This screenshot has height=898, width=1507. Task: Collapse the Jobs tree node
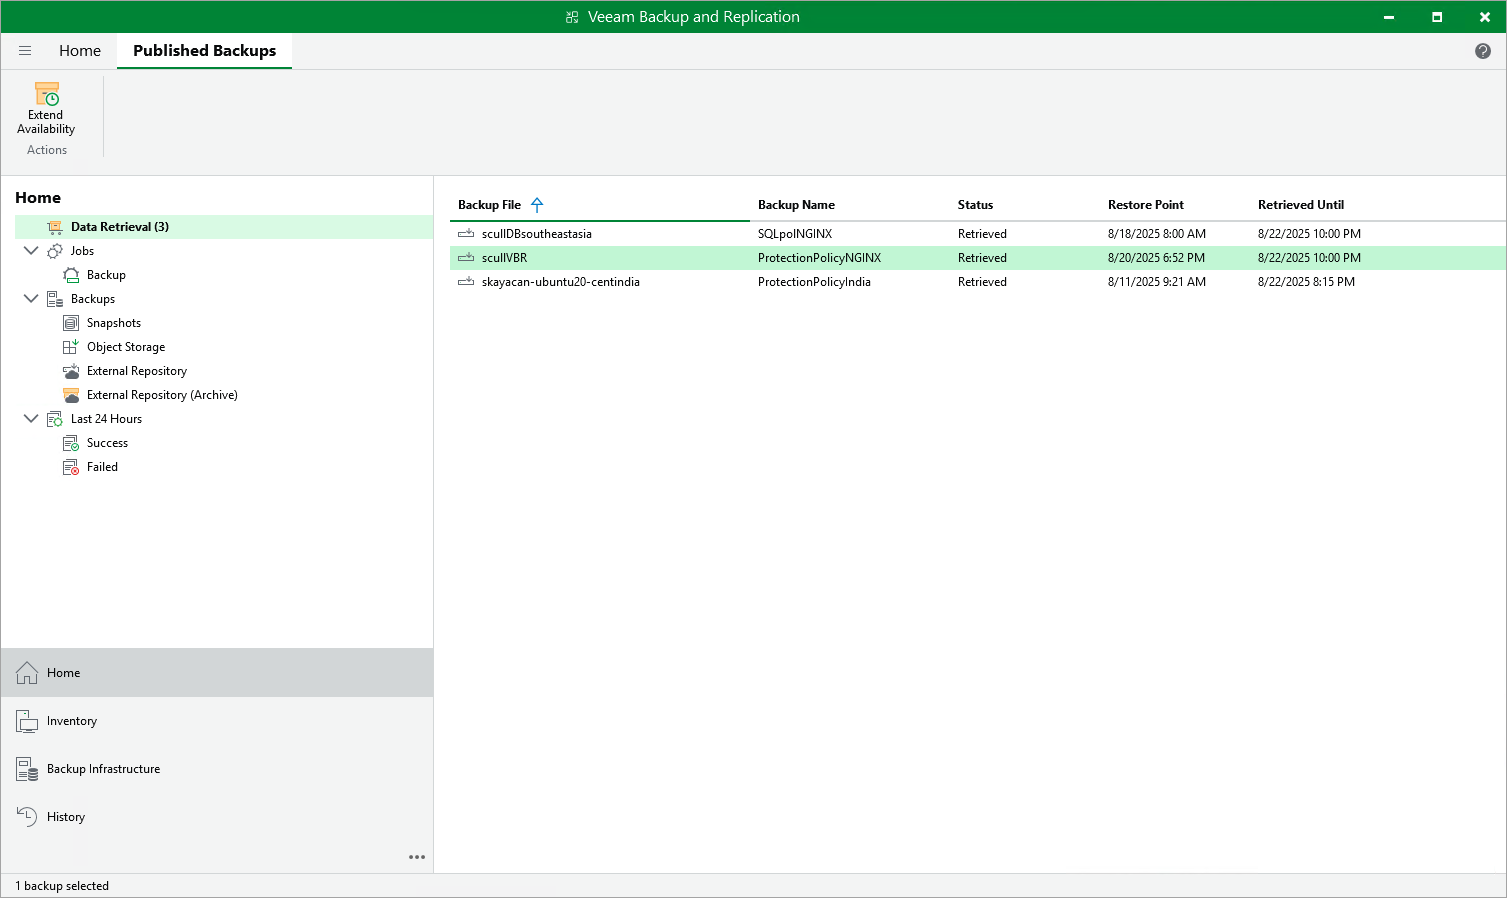coord(31,251)
